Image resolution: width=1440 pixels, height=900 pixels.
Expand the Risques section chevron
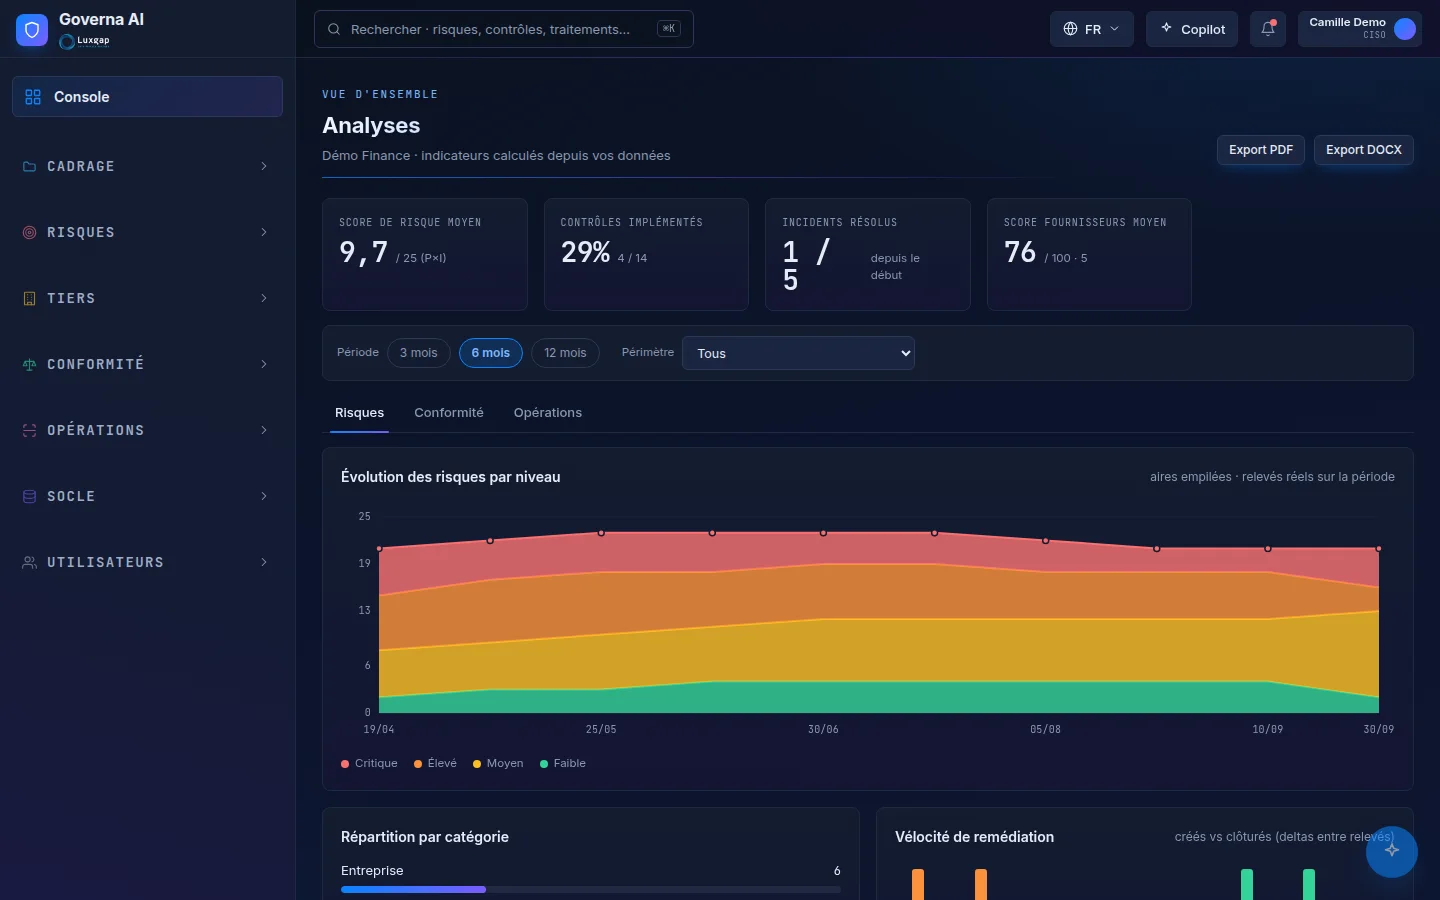click(x=264, y=232)
